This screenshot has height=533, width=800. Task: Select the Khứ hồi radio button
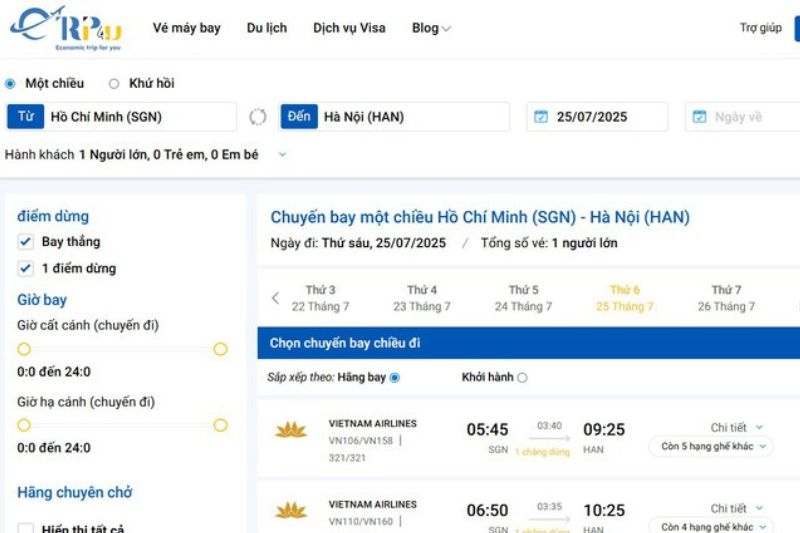pos(114,84)
